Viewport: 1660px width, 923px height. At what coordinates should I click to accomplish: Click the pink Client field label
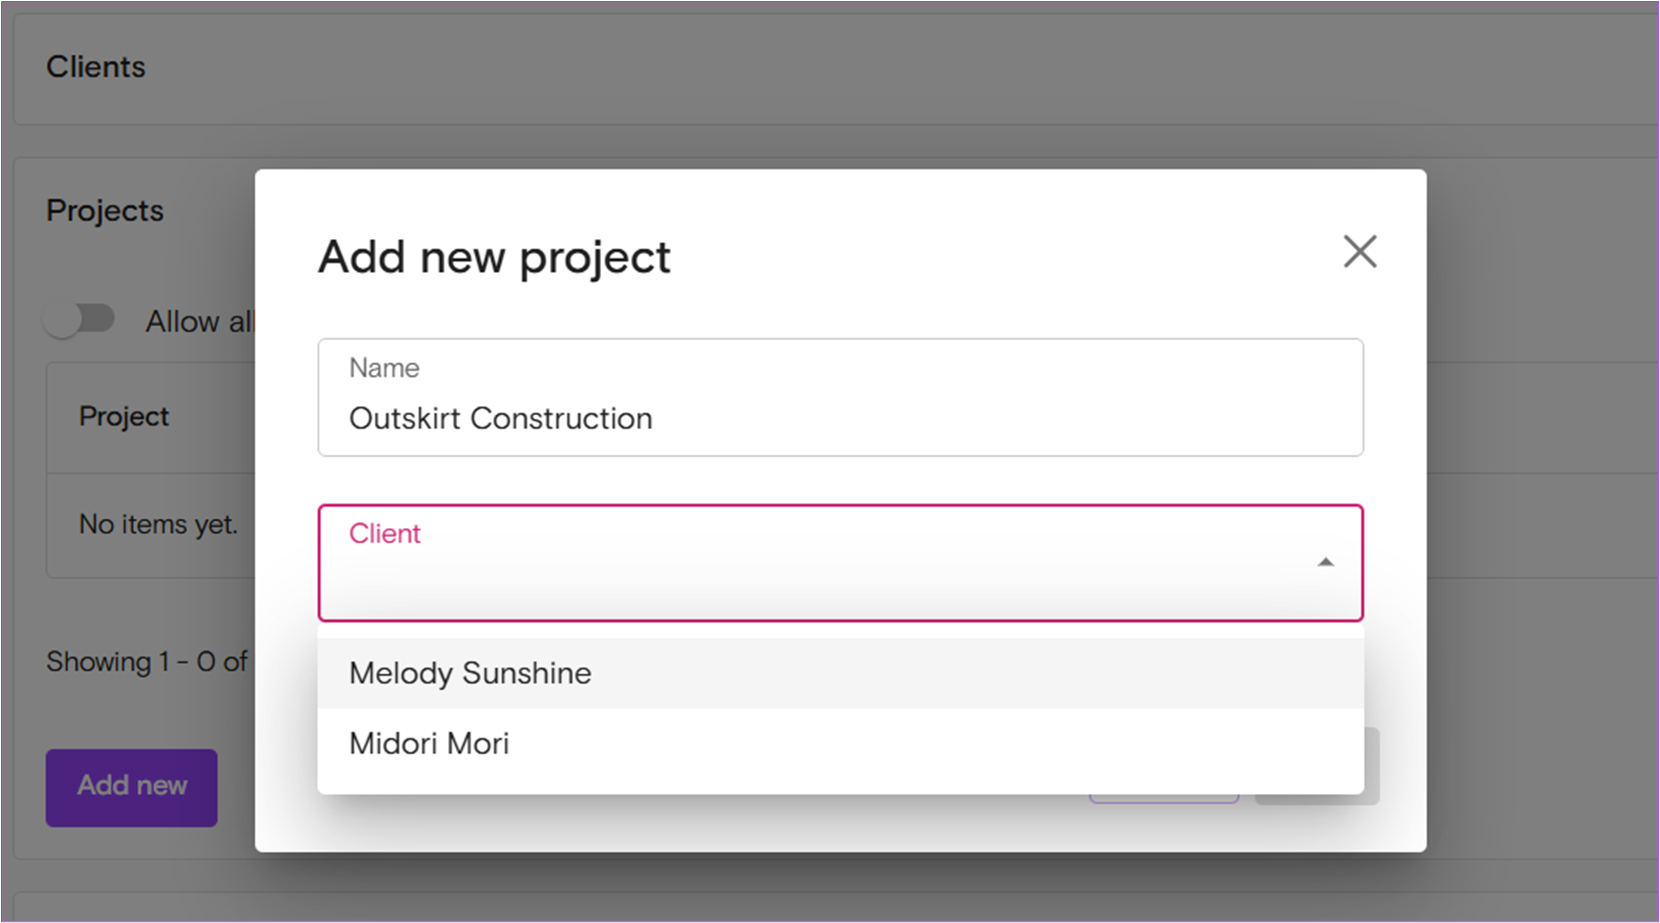click(385, 533)
